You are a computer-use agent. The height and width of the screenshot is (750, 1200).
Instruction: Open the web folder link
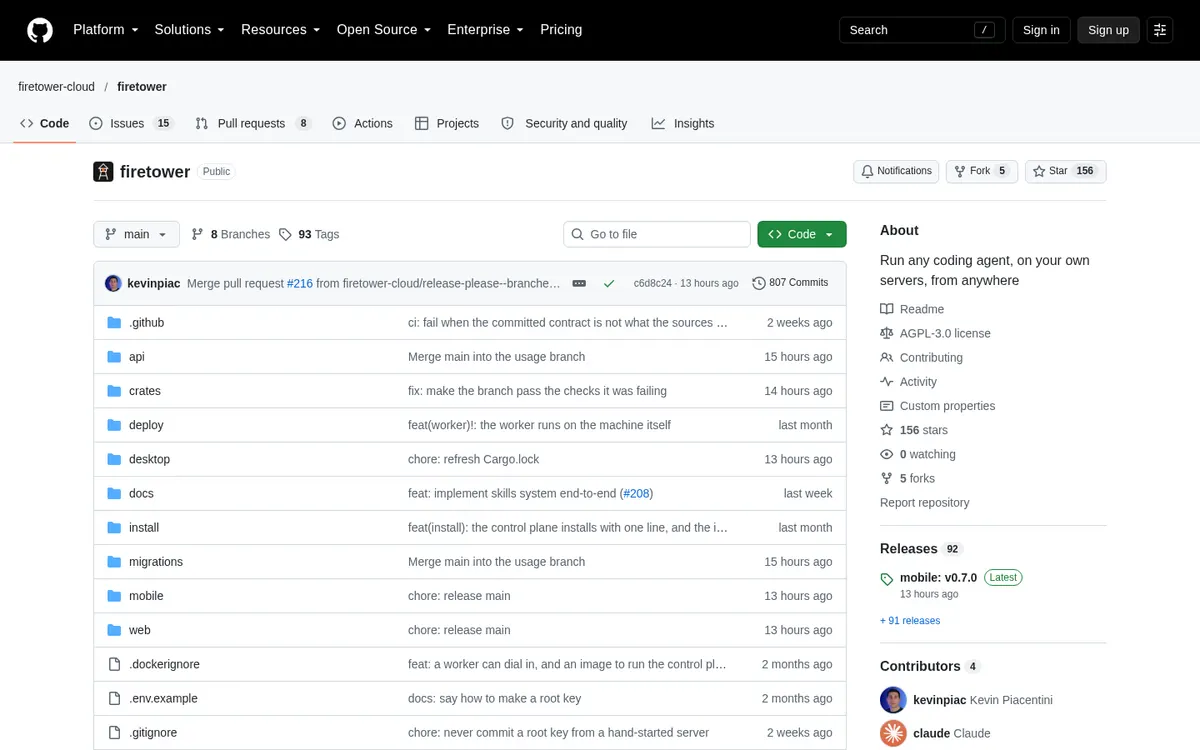pyautogui.click(x=140, y=630)
